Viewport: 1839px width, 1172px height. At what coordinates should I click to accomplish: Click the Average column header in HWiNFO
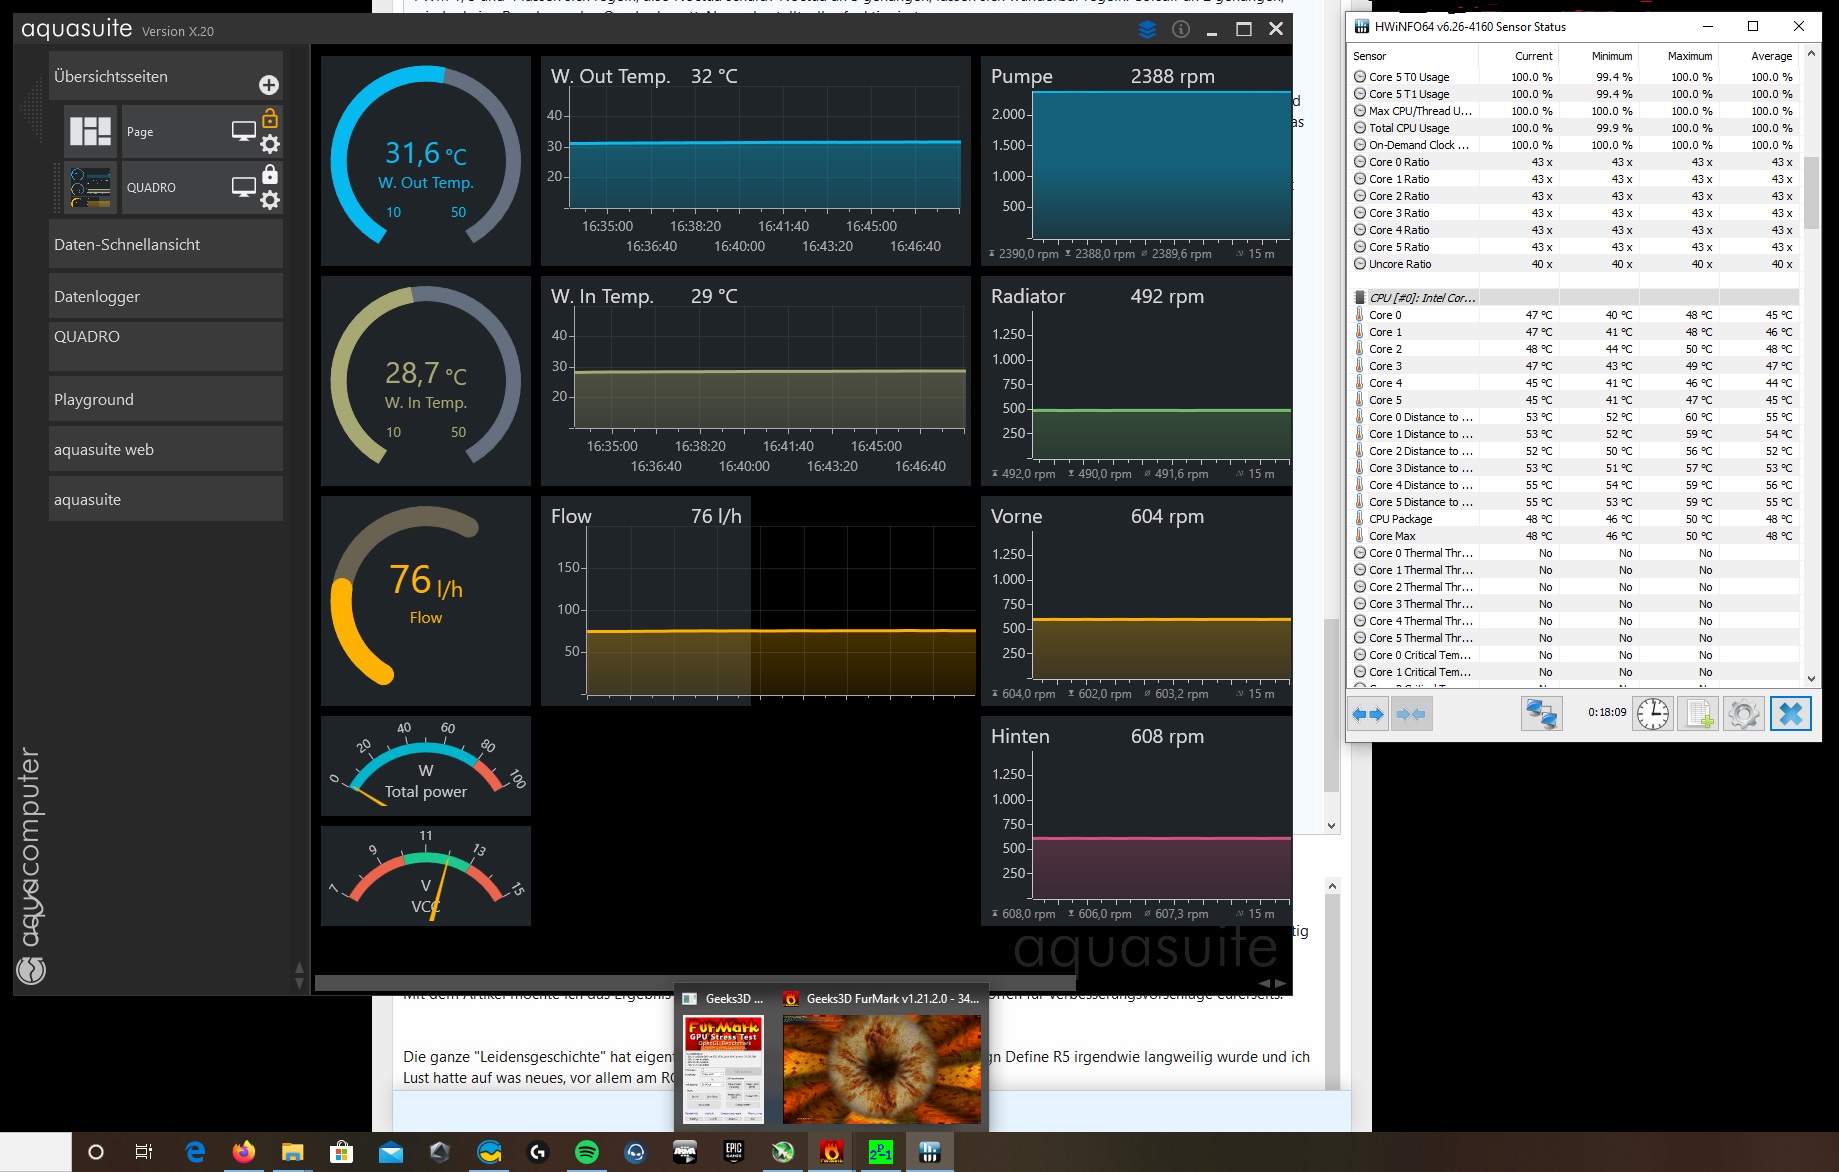(1772, 56)
